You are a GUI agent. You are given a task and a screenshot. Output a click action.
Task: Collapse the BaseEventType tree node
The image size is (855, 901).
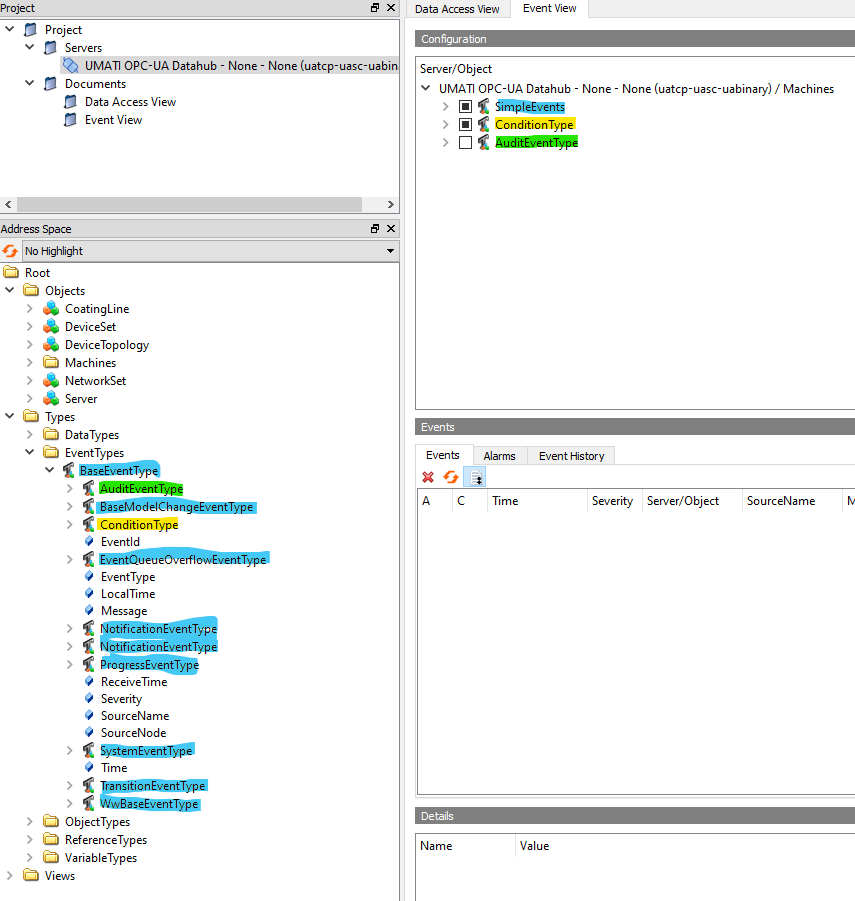tap(49, 470)
